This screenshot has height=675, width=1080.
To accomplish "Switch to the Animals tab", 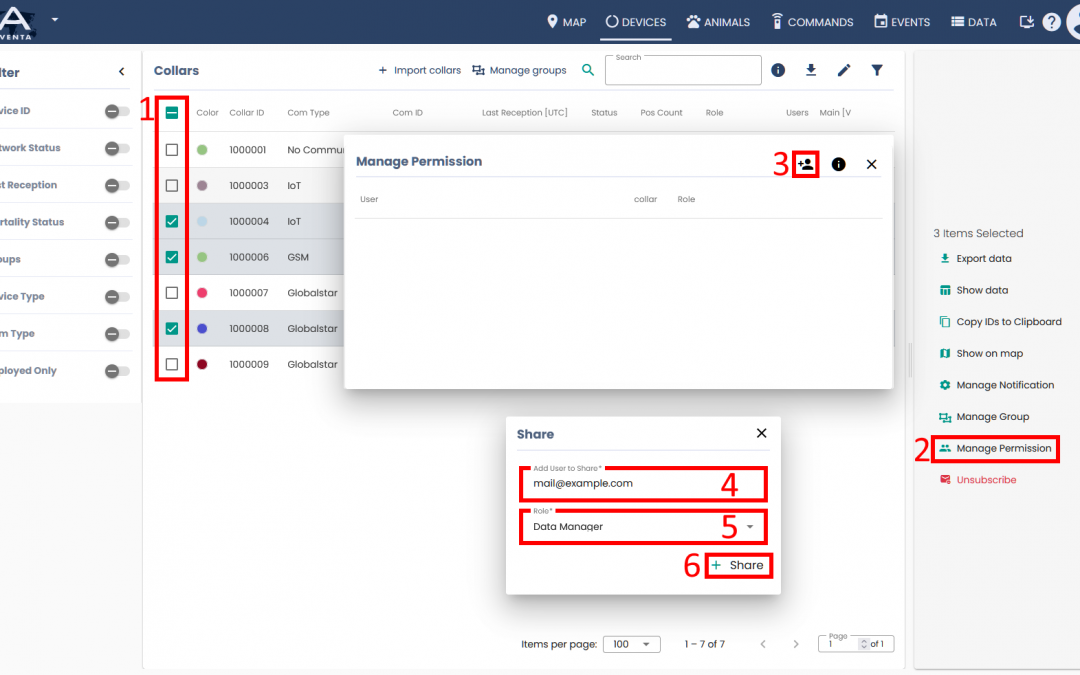I will [x=718, y=22].
